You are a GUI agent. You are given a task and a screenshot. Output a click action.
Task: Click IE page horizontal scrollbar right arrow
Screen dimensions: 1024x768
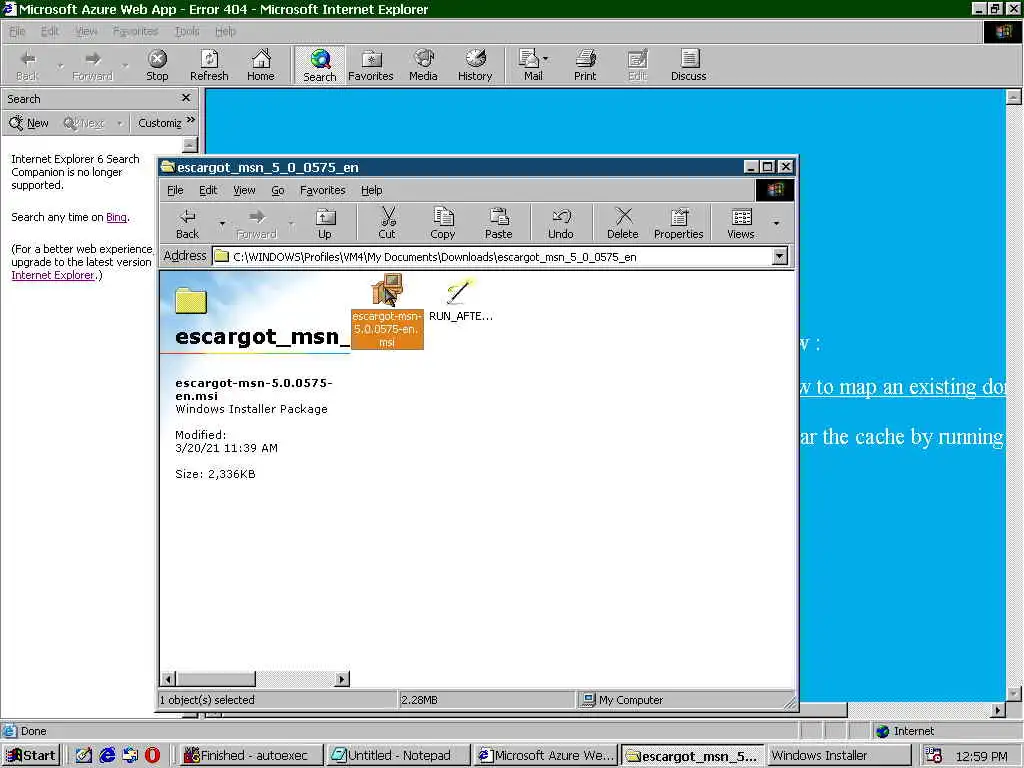(x=998, y=710)
